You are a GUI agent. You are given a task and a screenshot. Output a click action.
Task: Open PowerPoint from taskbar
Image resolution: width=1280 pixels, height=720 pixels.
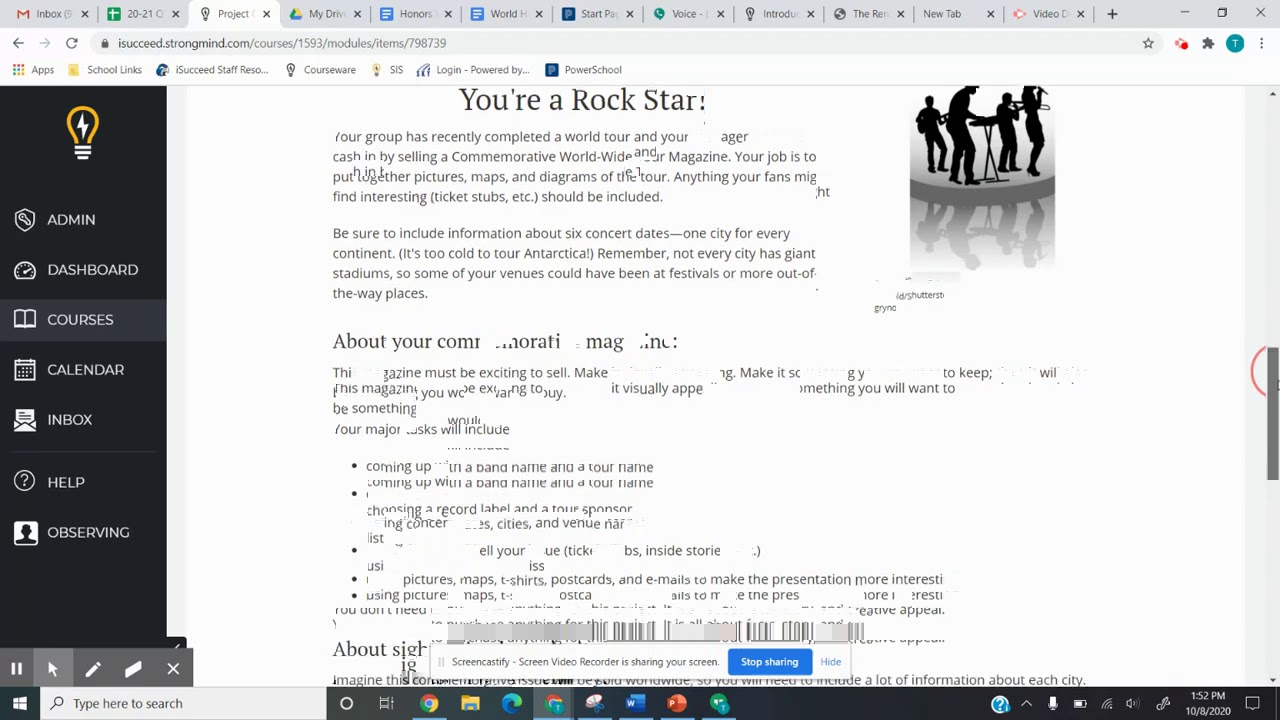(677, 703)
